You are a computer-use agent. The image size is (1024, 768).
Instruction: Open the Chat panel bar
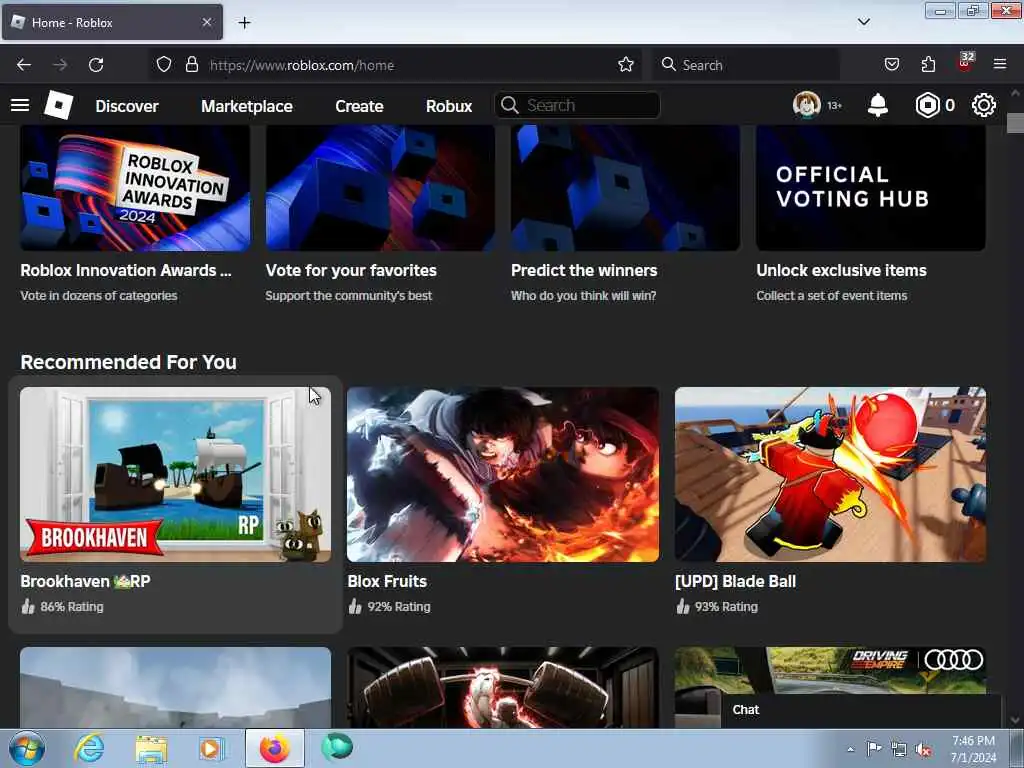(861, 711)
